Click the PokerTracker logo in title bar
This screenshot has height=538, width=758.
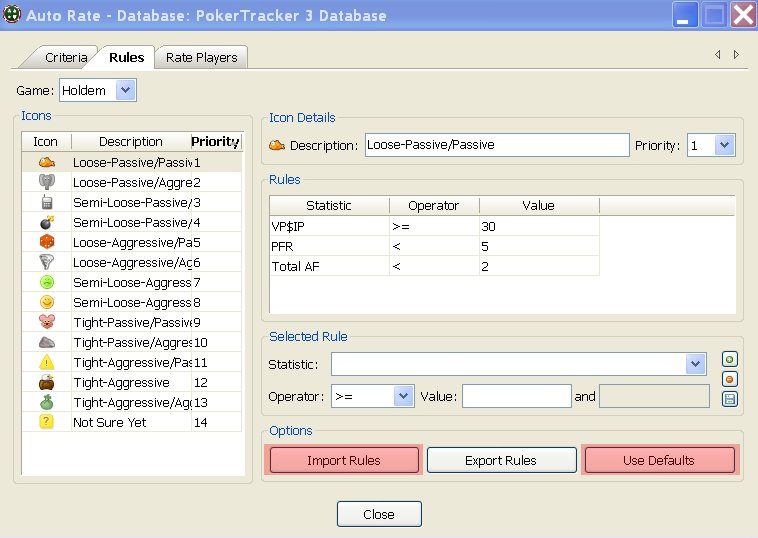click(x=12, y=15)
